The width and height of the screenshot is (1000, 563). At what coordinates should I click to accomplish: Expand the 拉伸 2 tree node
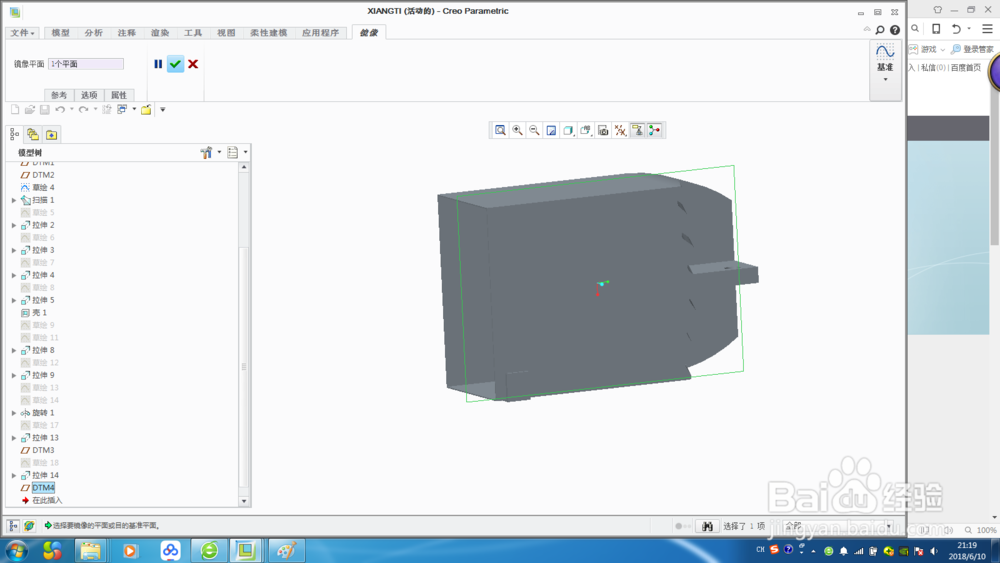14,225
